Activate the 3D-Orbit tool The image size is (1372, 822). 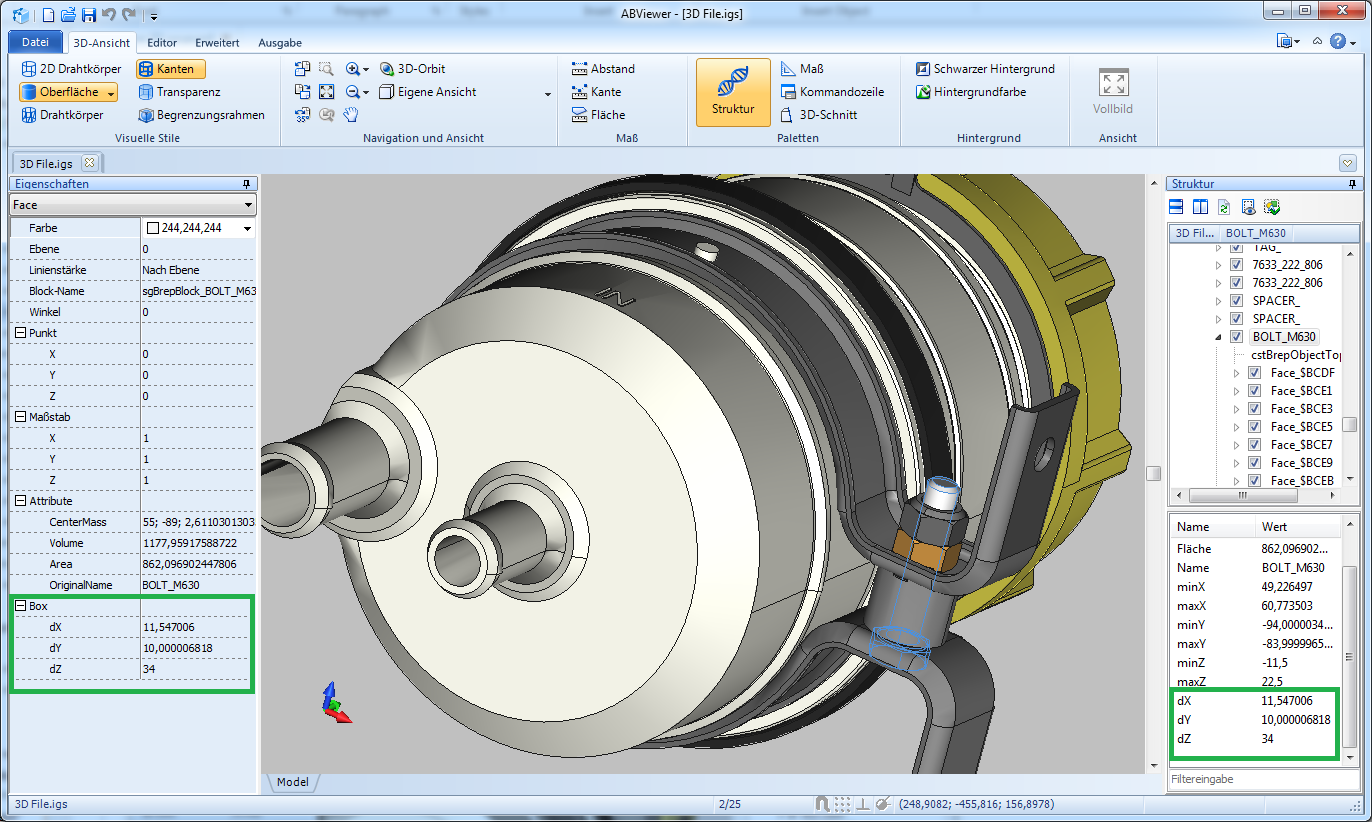pyautogui.click(x=412, y=69)
